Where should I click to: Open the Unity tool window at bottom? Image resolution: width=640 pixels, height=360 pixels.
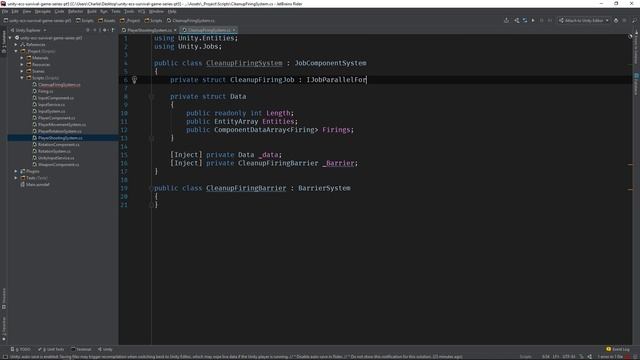(105, 349)
